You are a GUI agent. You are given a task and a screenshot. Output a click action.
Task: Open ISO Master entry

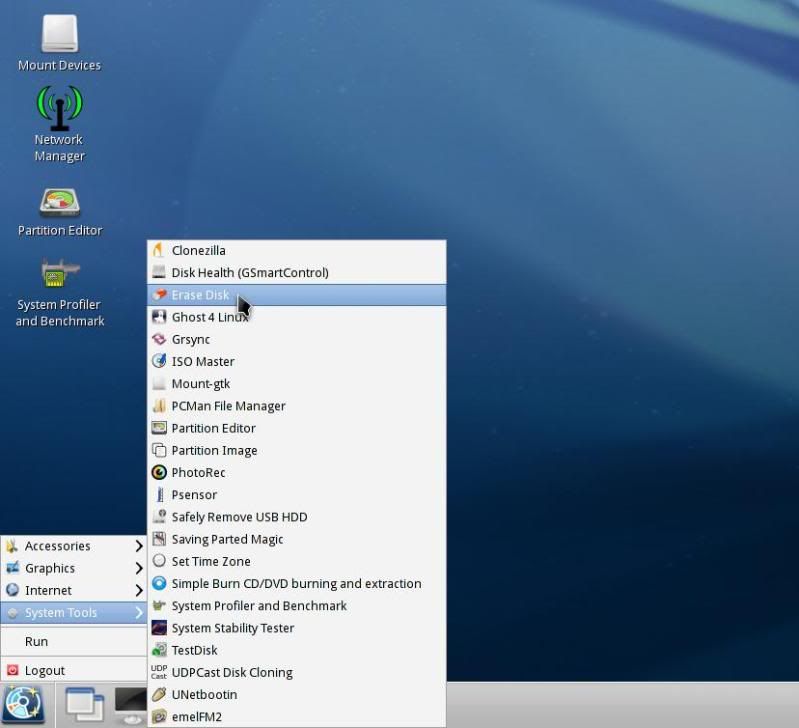pos(297,361)
